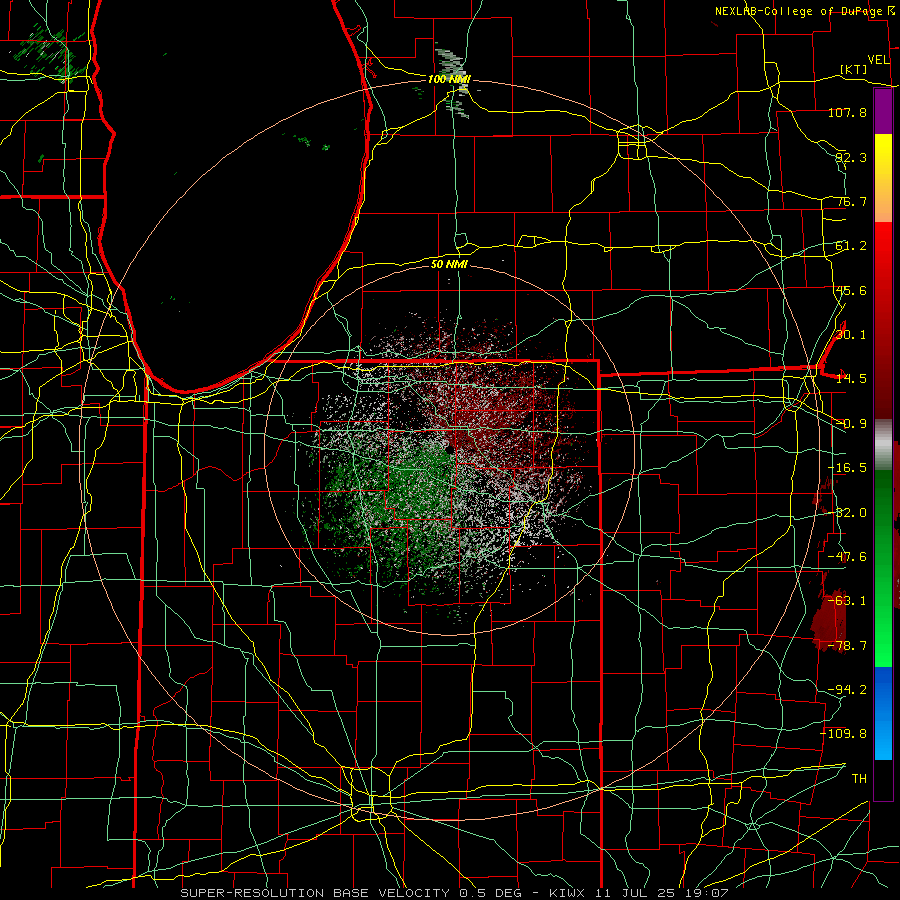The width and height of the screenshot is (900, 900).
Task: Click the 14.5 velocity scale value
Action: (x=851, y=379)
